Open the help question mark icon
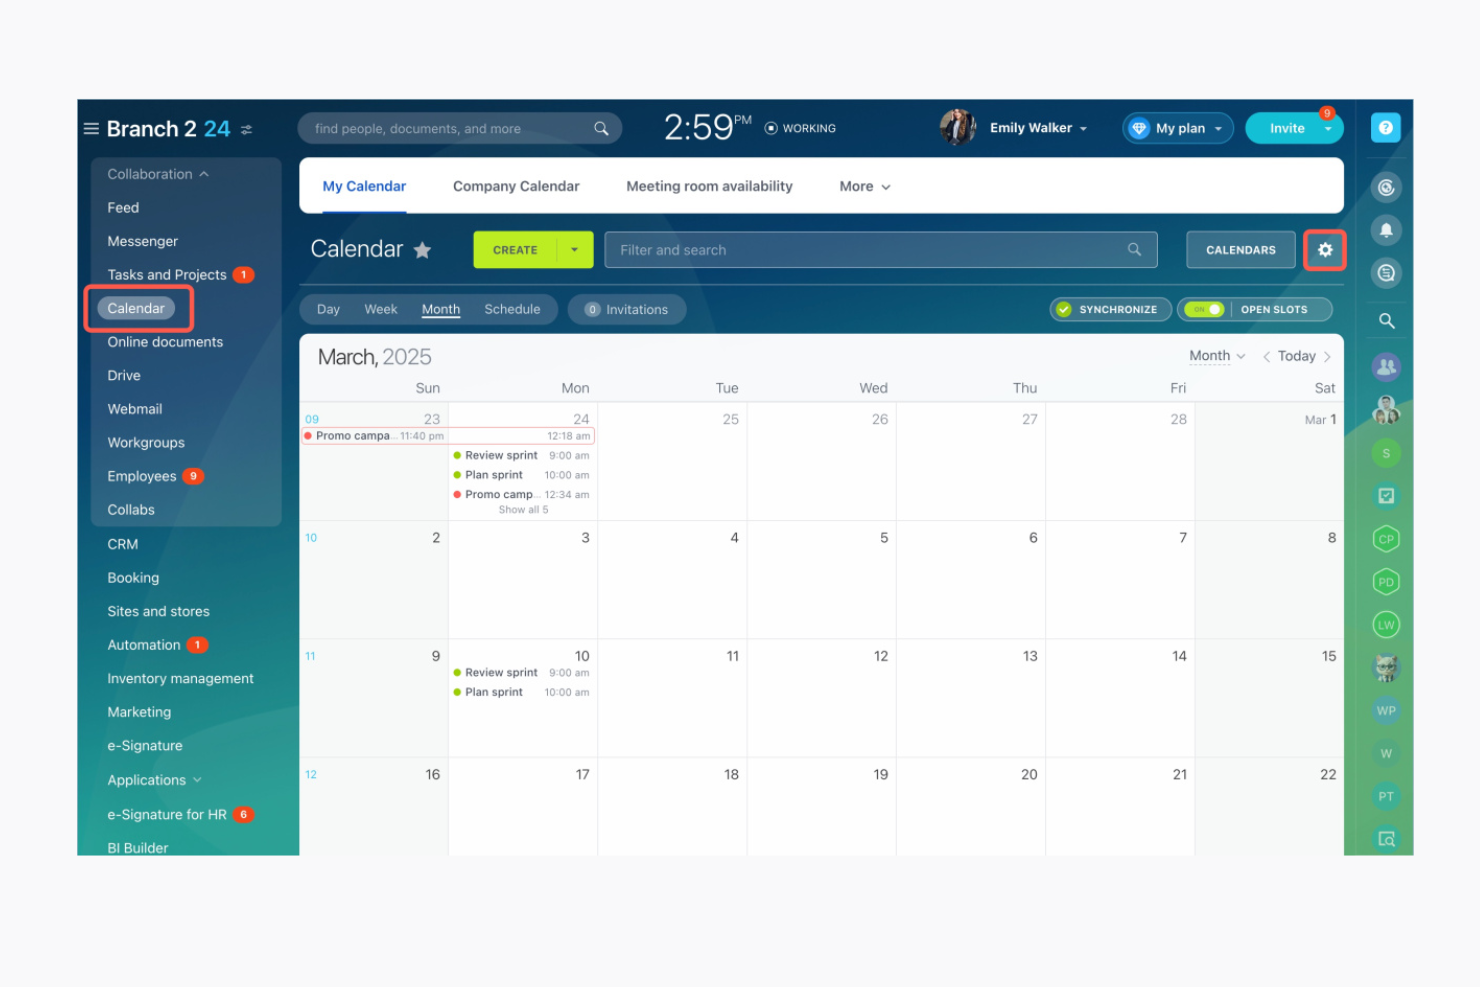The image size is (1480, 987). (x=1386, y=128)
